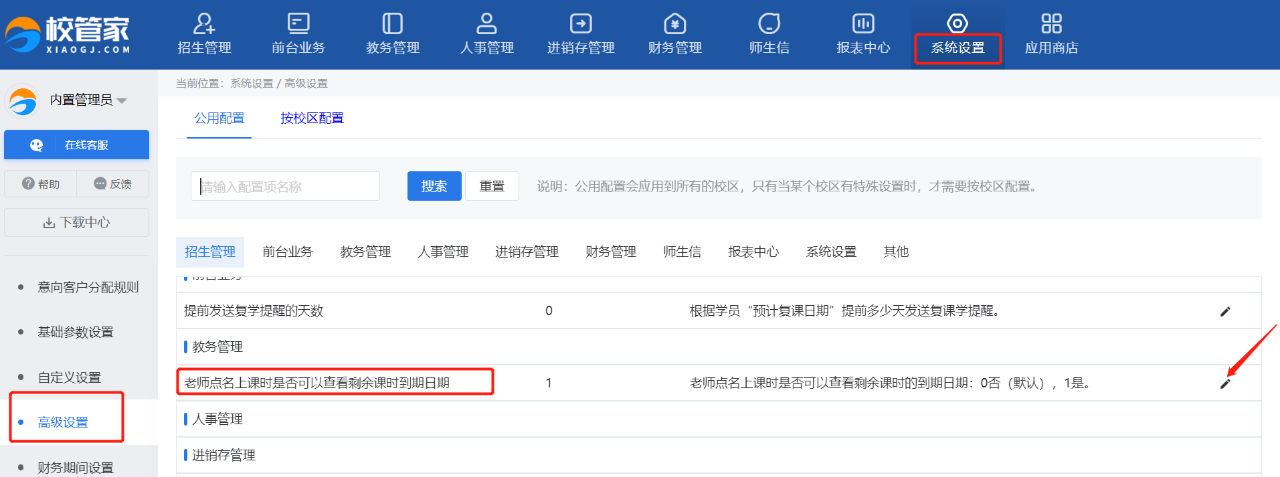Expand the 内置管理员 user dropdown
Viewport: 1280px width, 477px height.
pos(122,100)
